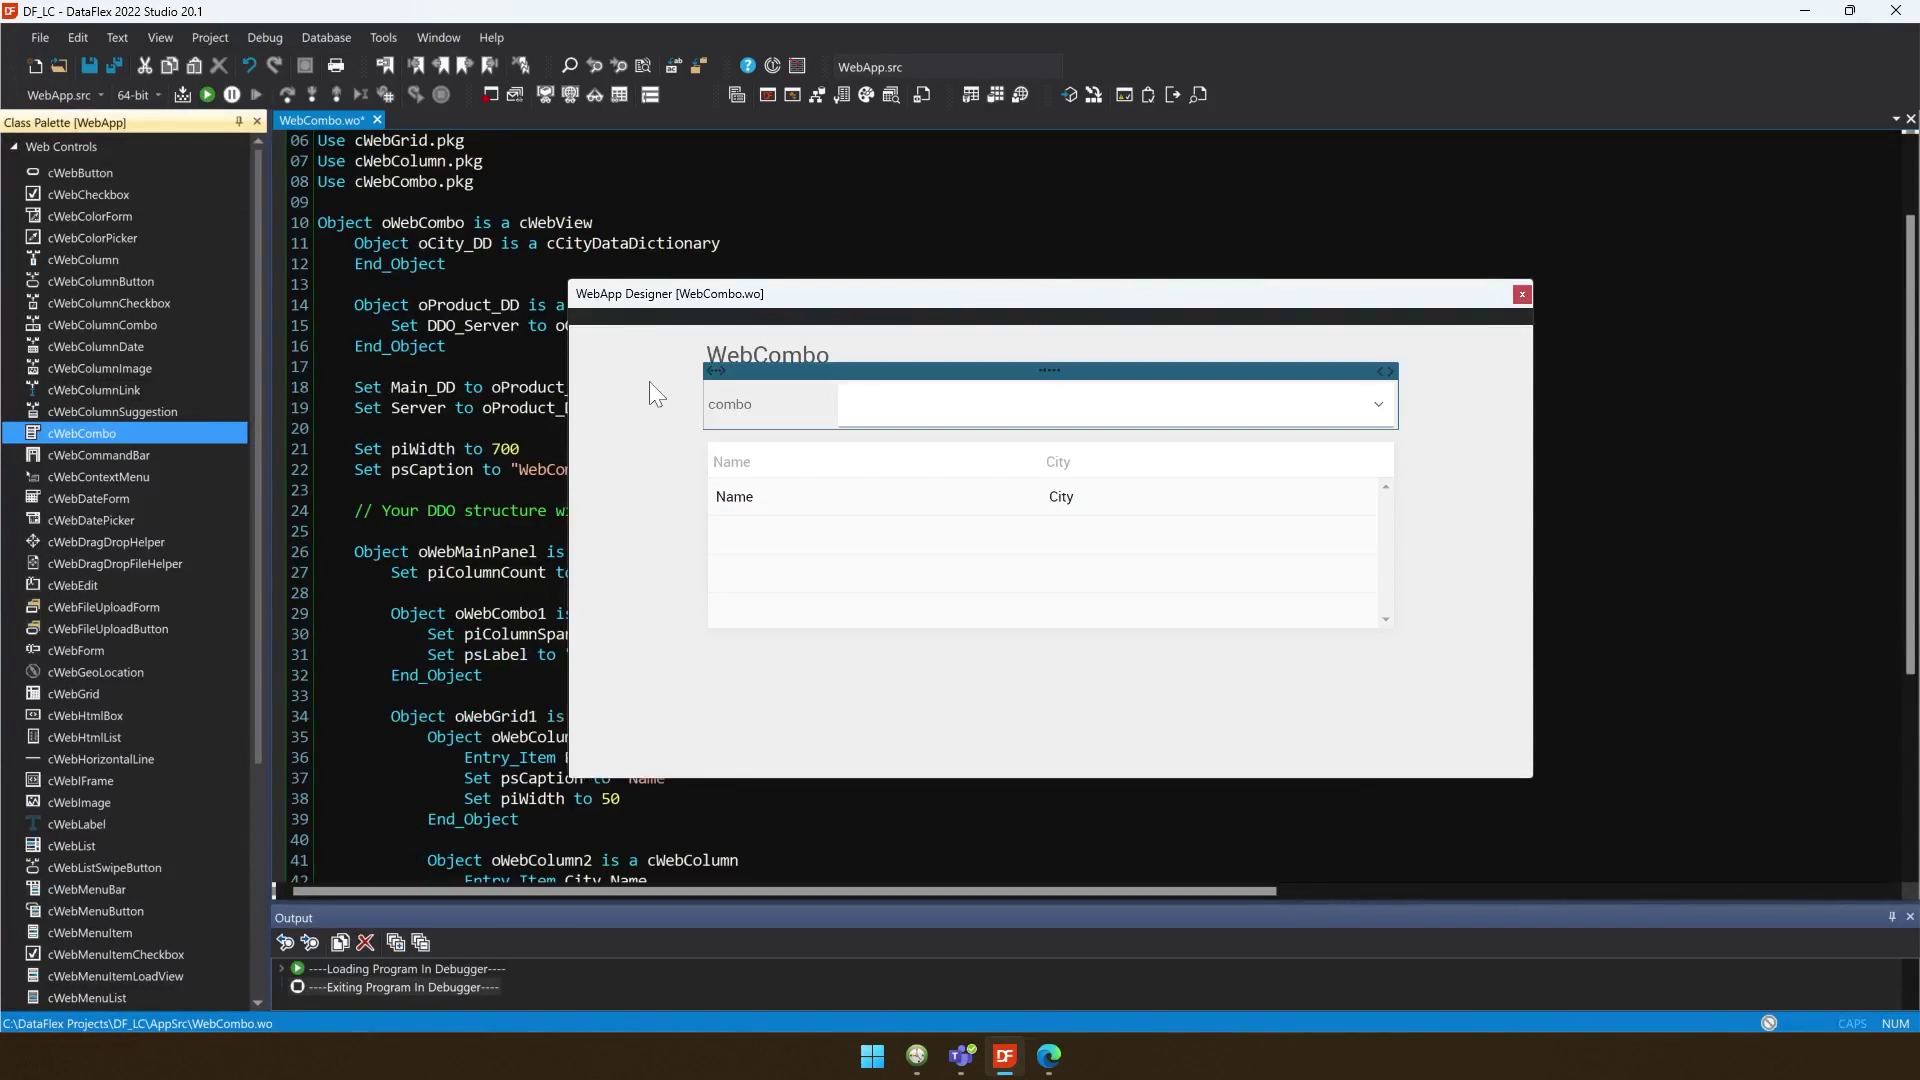
Task: Pin the Output panel
Action: 1892,917
